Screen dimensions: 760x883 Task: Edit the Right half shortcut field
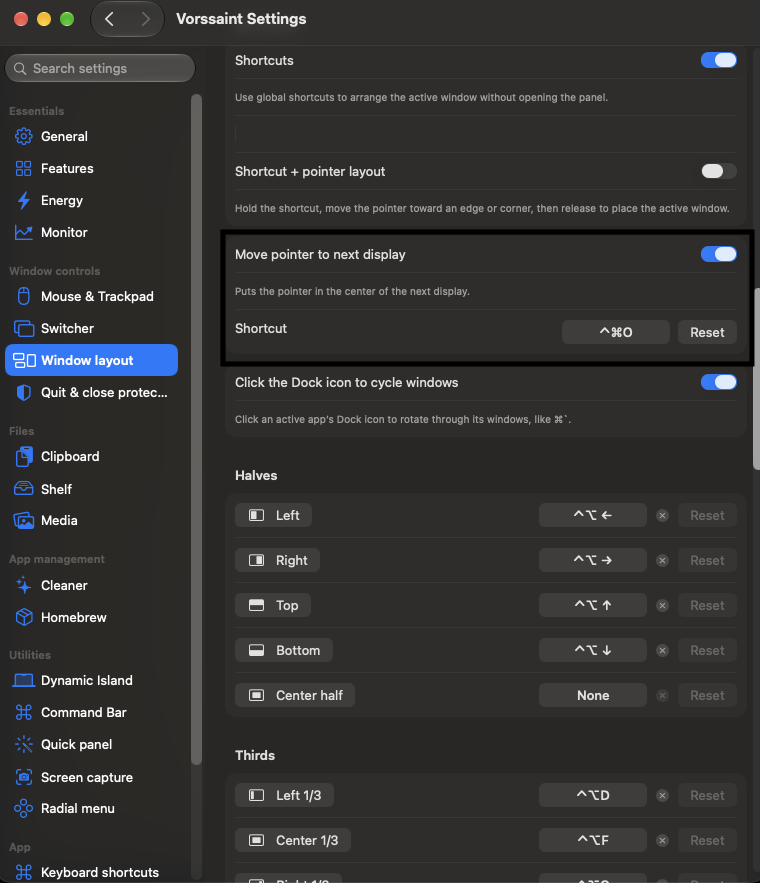[x=593, y=560]
